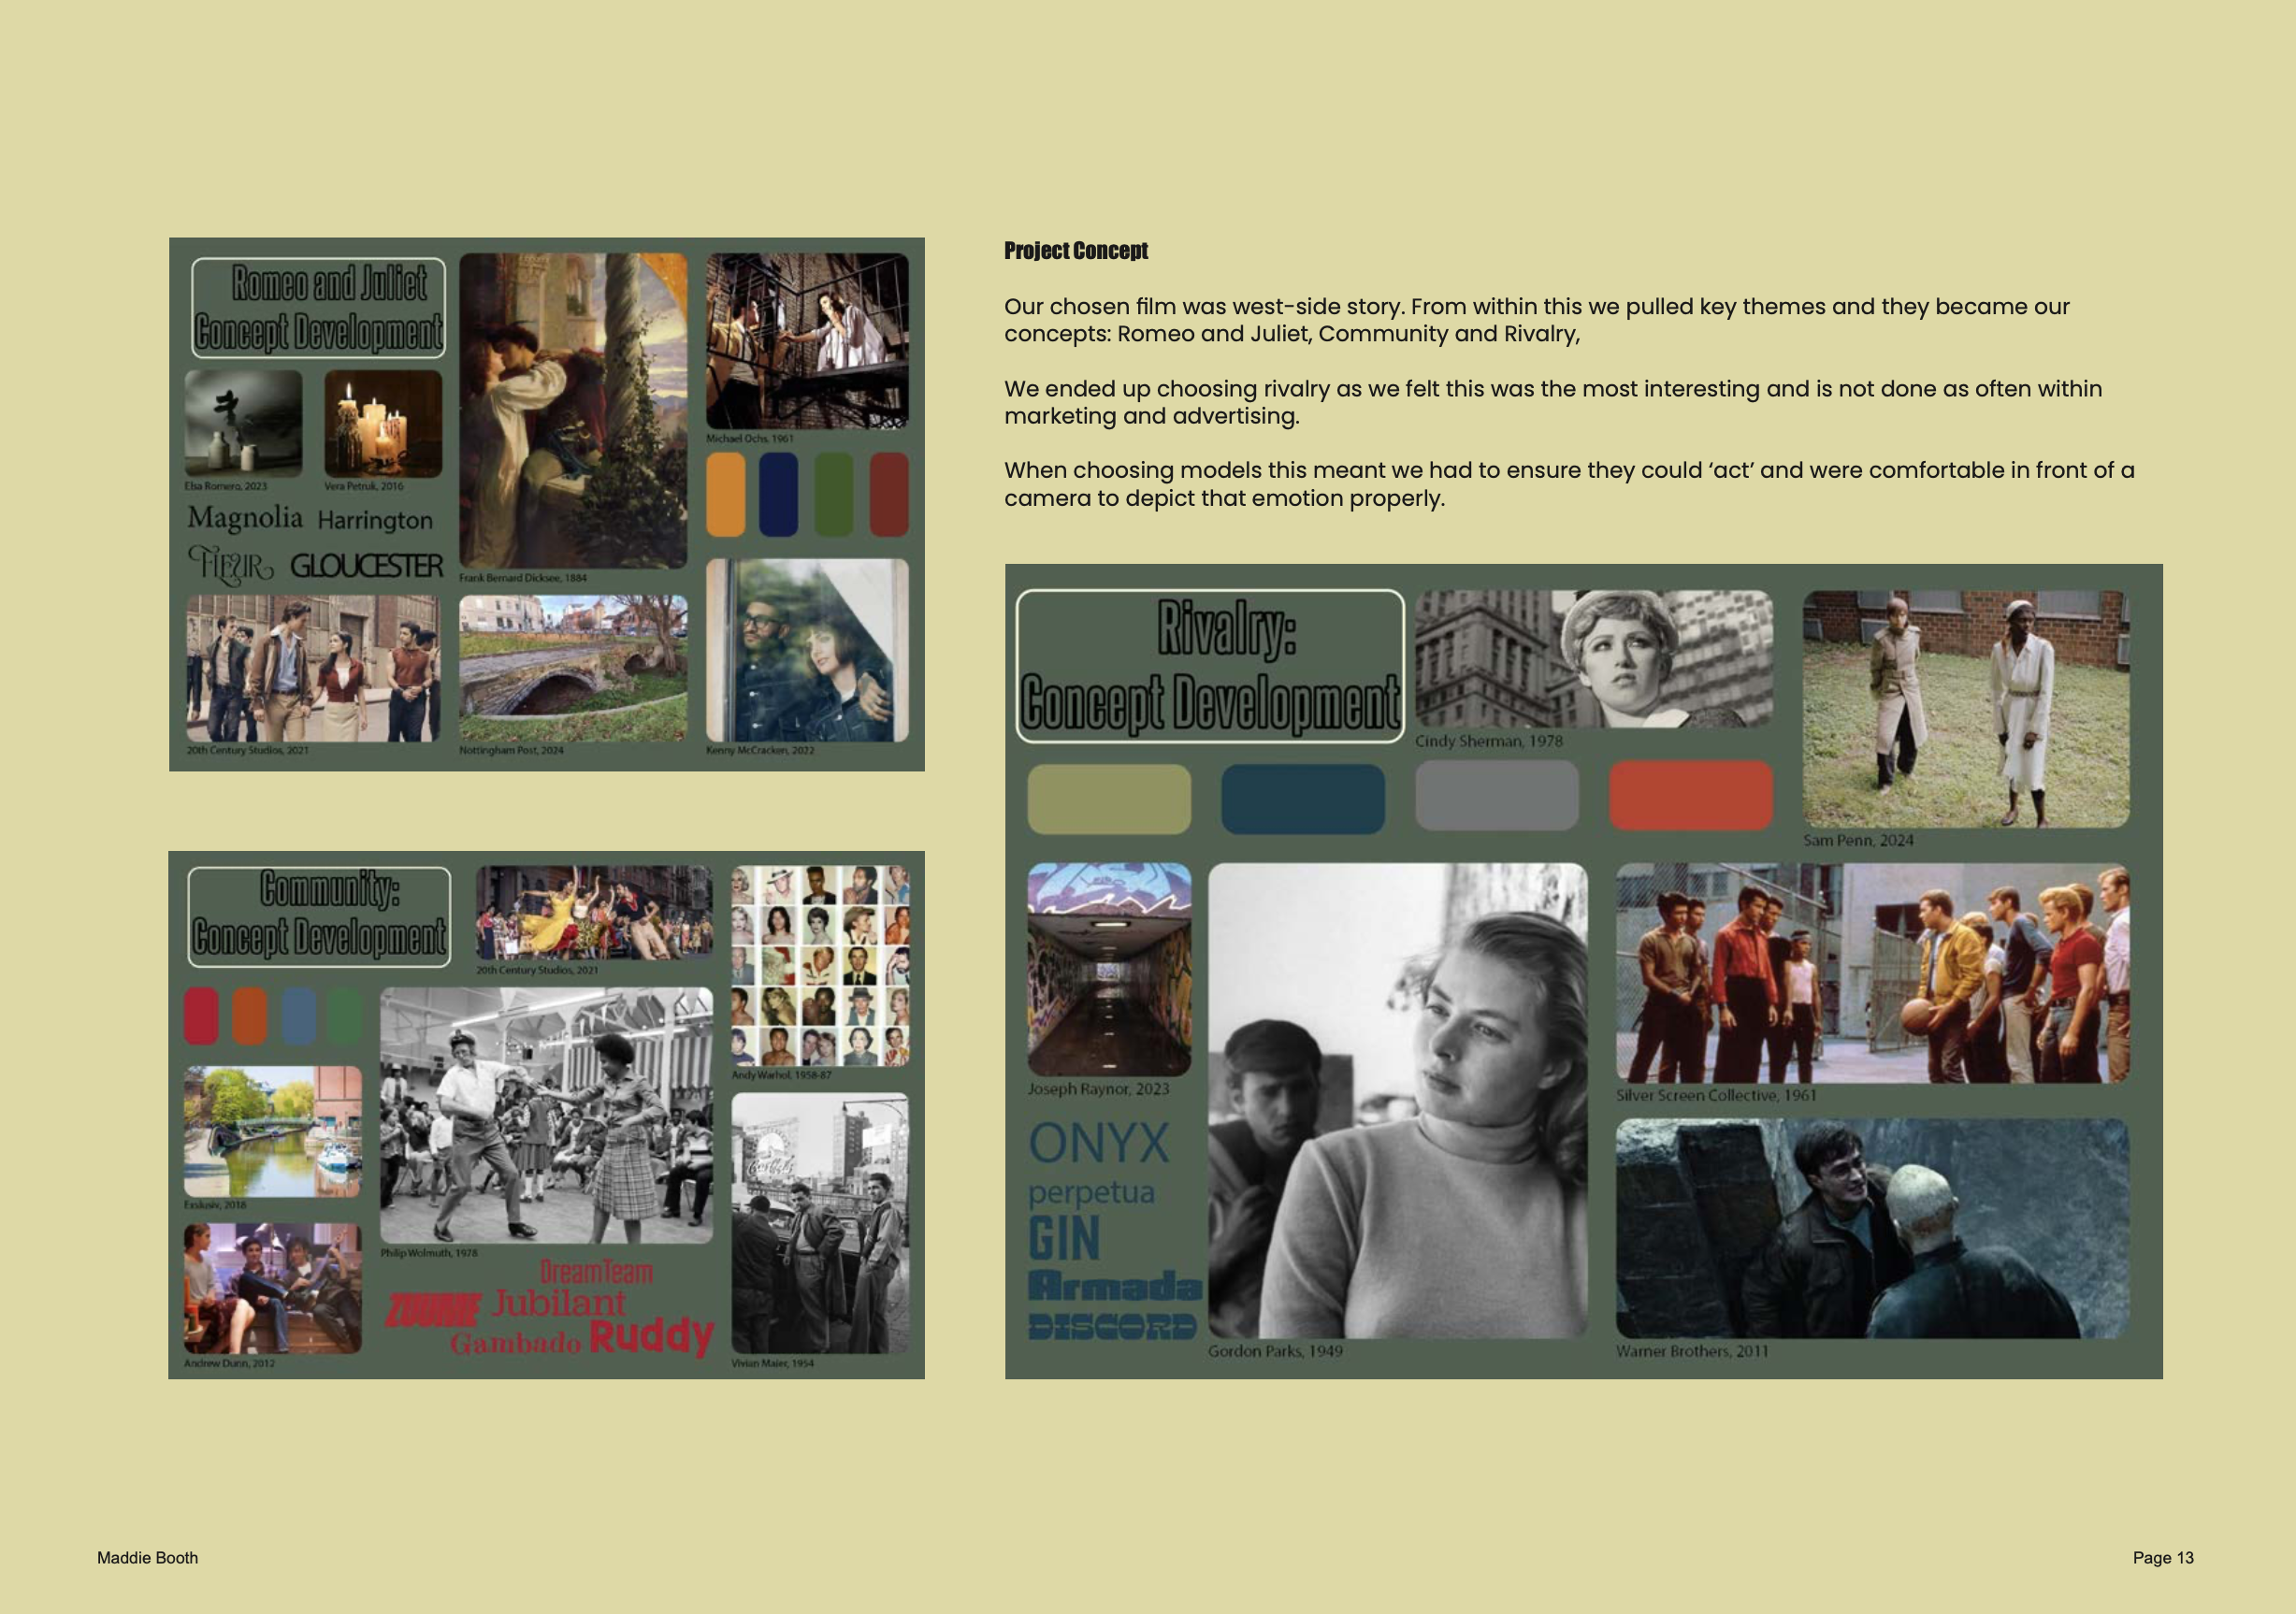2296x1614 pixels.
Task: Select the "GLOUCESTER" font sample
Action: point(366,566)
